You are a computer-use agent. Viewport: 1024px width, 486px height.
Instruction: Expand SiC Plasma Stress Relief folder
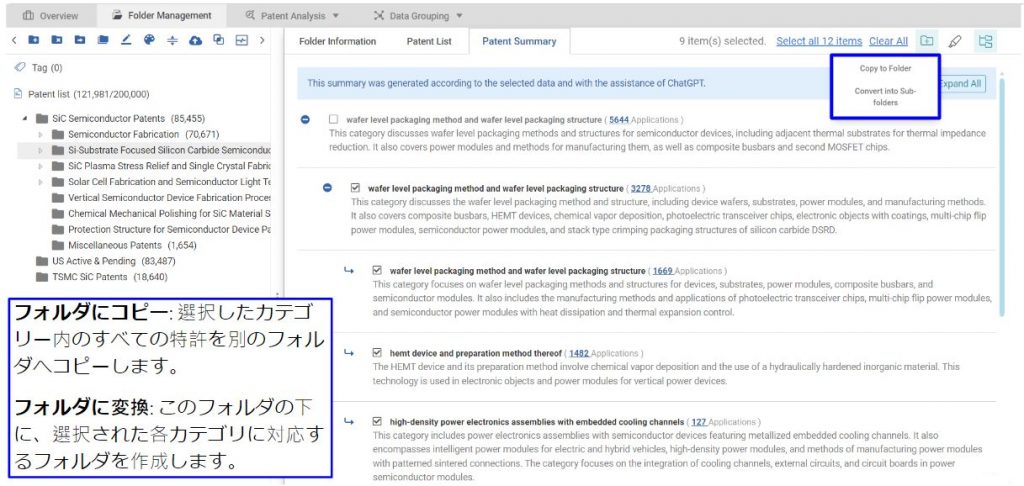40,166
